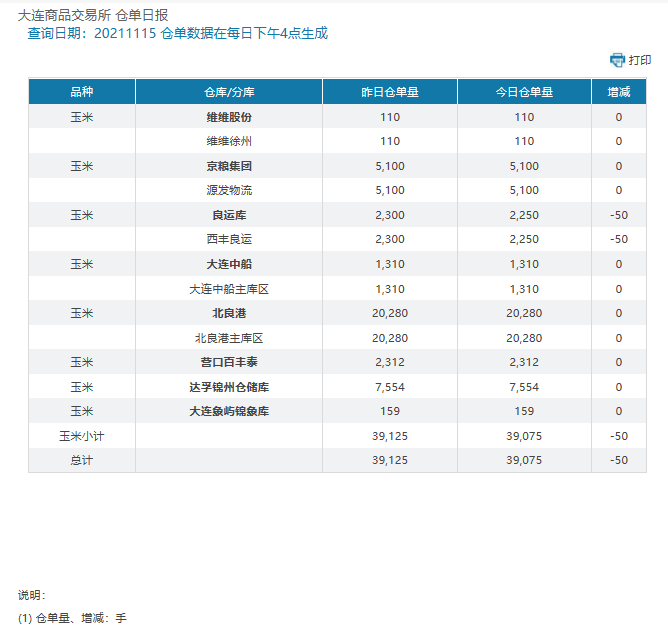668x640 pixels.
Task: Click the -50 change in 总计 row
Action: (x=619, y=460)
